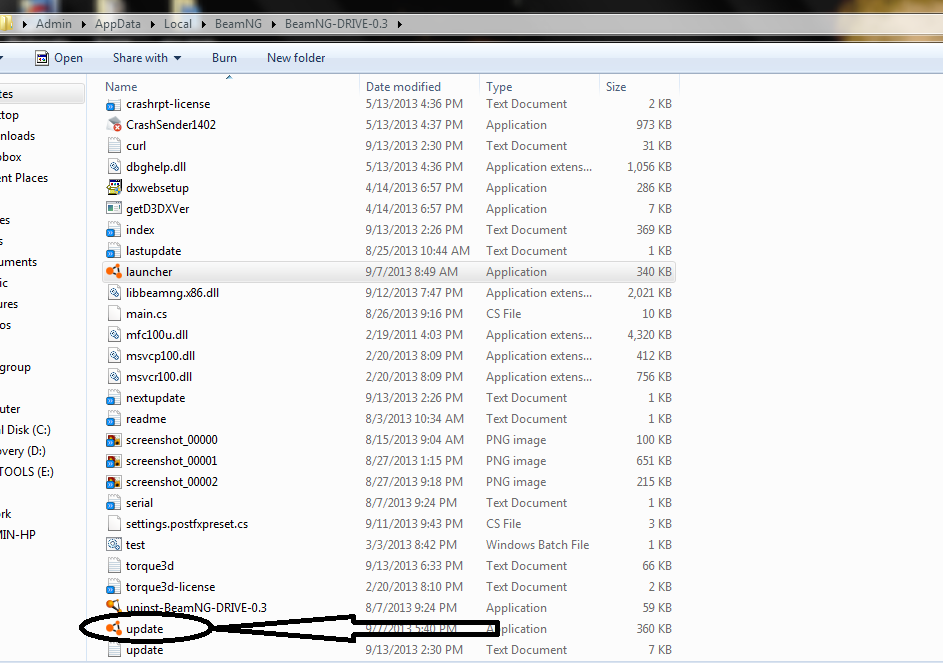Click the settings.postfxpreset.cs file icon

coord(114,524)
